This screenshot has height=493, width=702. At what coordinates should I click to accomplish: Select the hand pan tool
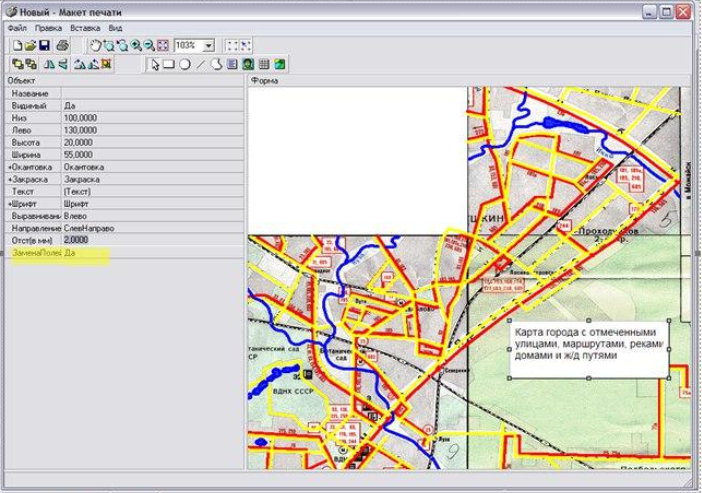[x=95, y=45]
